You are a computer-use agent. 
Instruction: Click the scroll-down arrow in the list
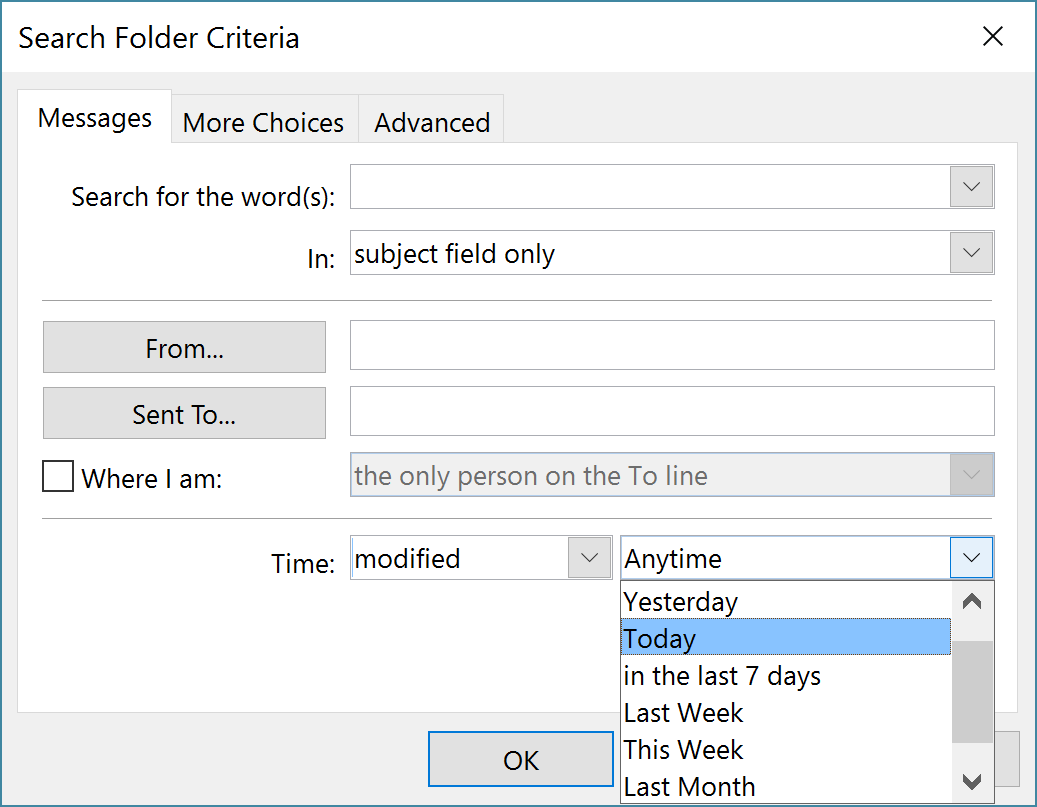(x=971, y=781)
